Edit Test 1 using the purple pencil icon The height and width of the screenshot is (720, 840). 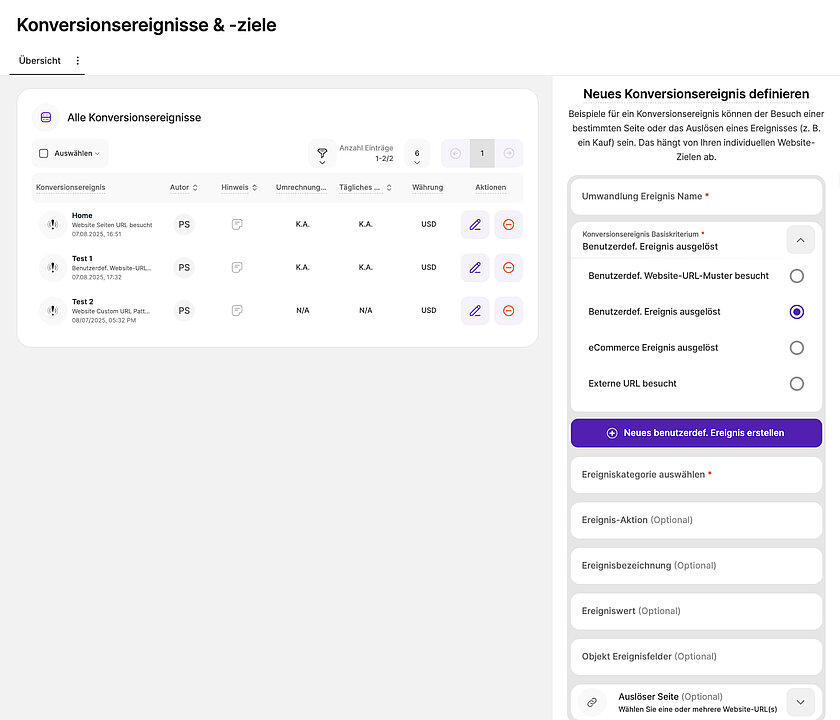(x=474, y=267)
